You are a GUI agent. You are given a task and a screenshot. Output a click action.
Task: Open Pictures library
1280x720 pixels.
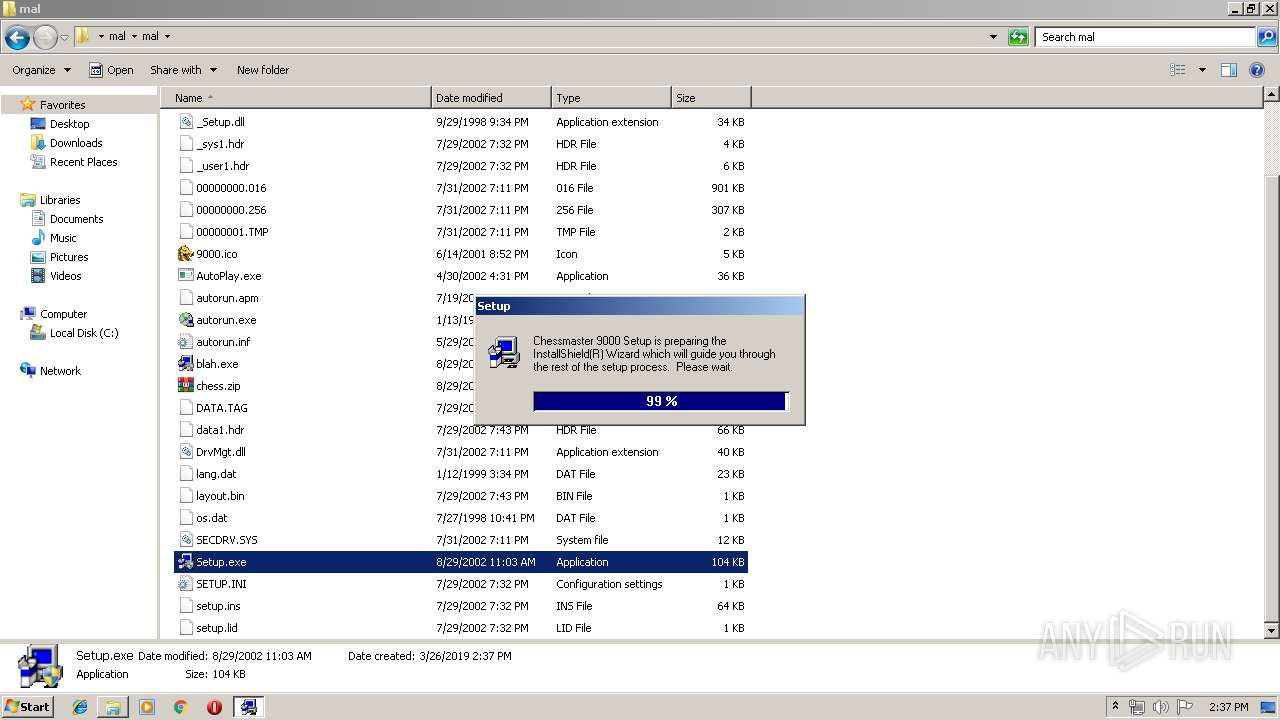click(69, 257)
